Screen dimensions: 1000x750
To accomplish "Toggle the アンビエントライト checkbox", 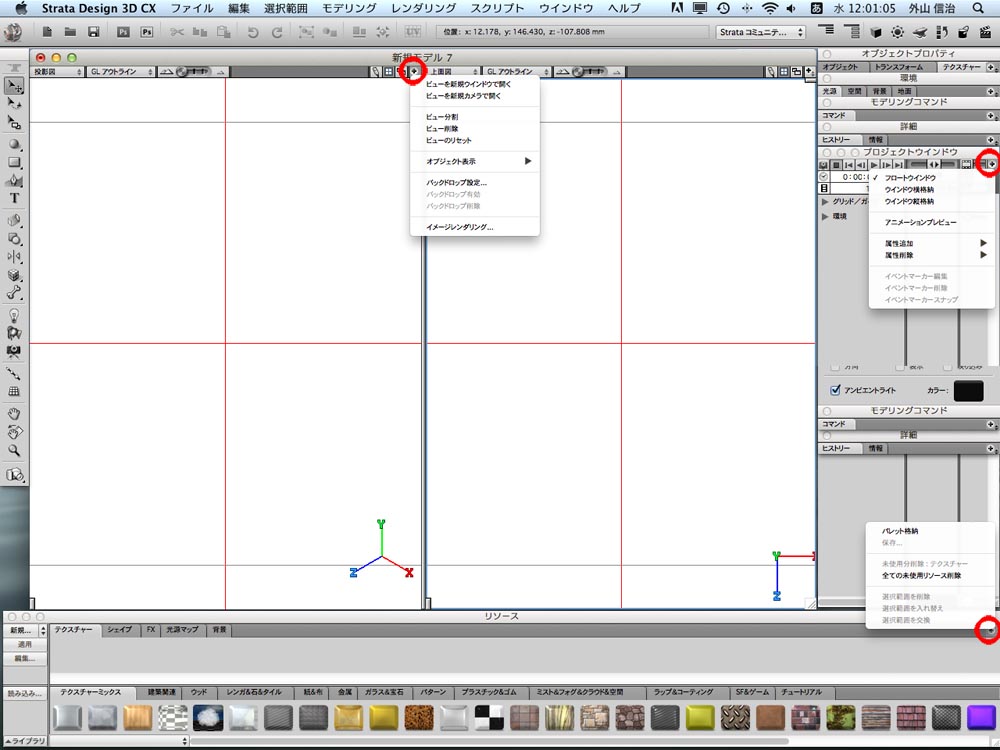I will click(835, 390).
